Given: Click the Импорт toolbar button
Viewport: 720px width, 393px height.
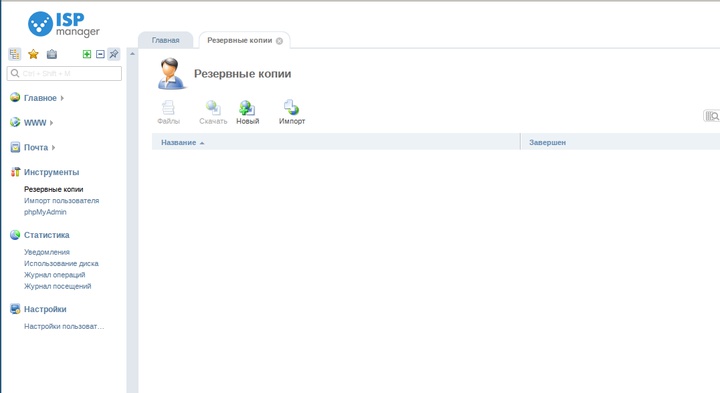Looking at the screenshot, I should pyautogui.click(x=292, y=112).
